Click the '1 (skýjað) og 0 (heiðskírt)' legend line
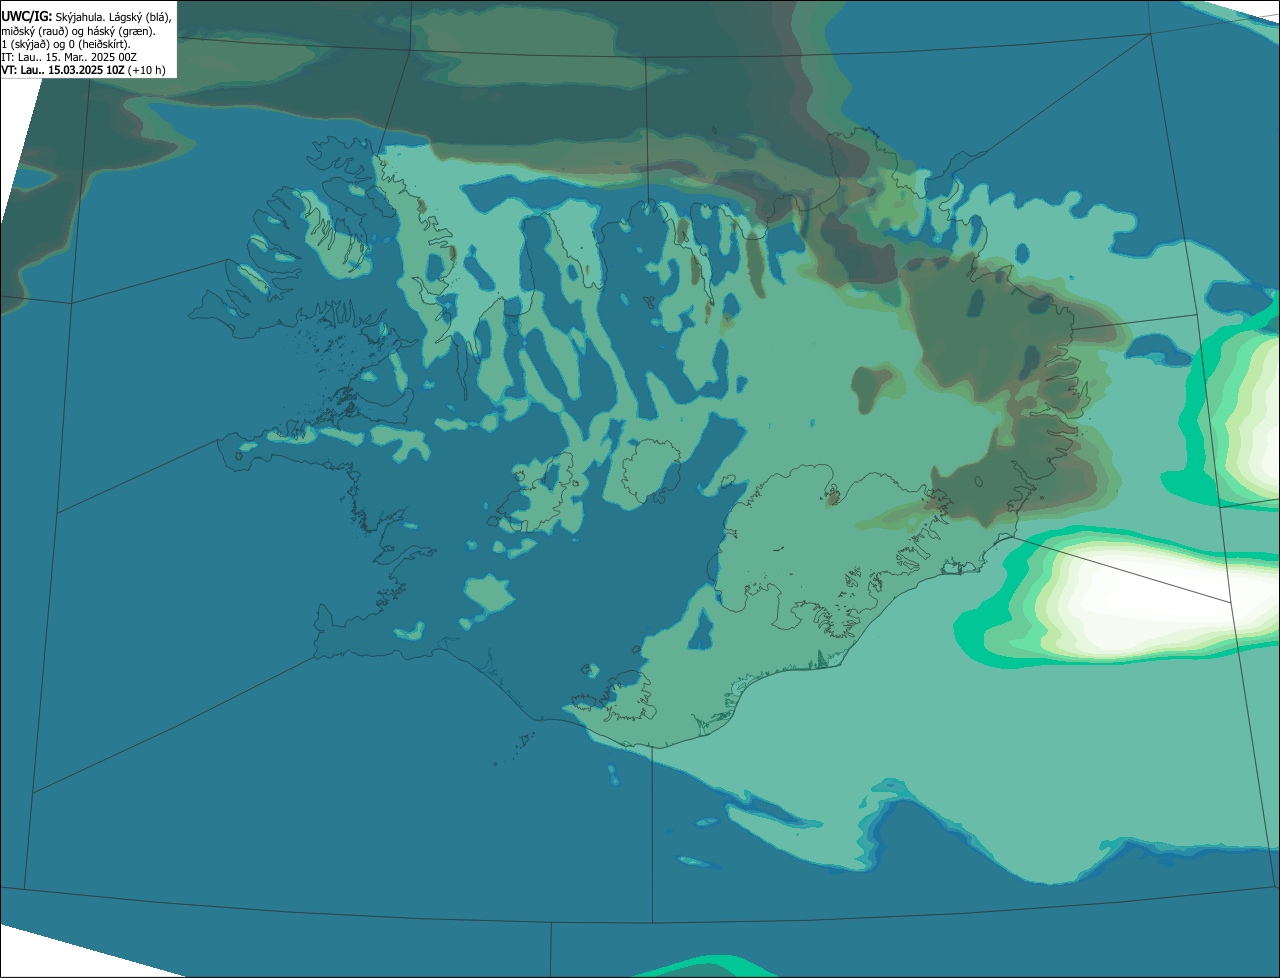Viewport: 1280px width, 978px height. [x=66, y=44]
